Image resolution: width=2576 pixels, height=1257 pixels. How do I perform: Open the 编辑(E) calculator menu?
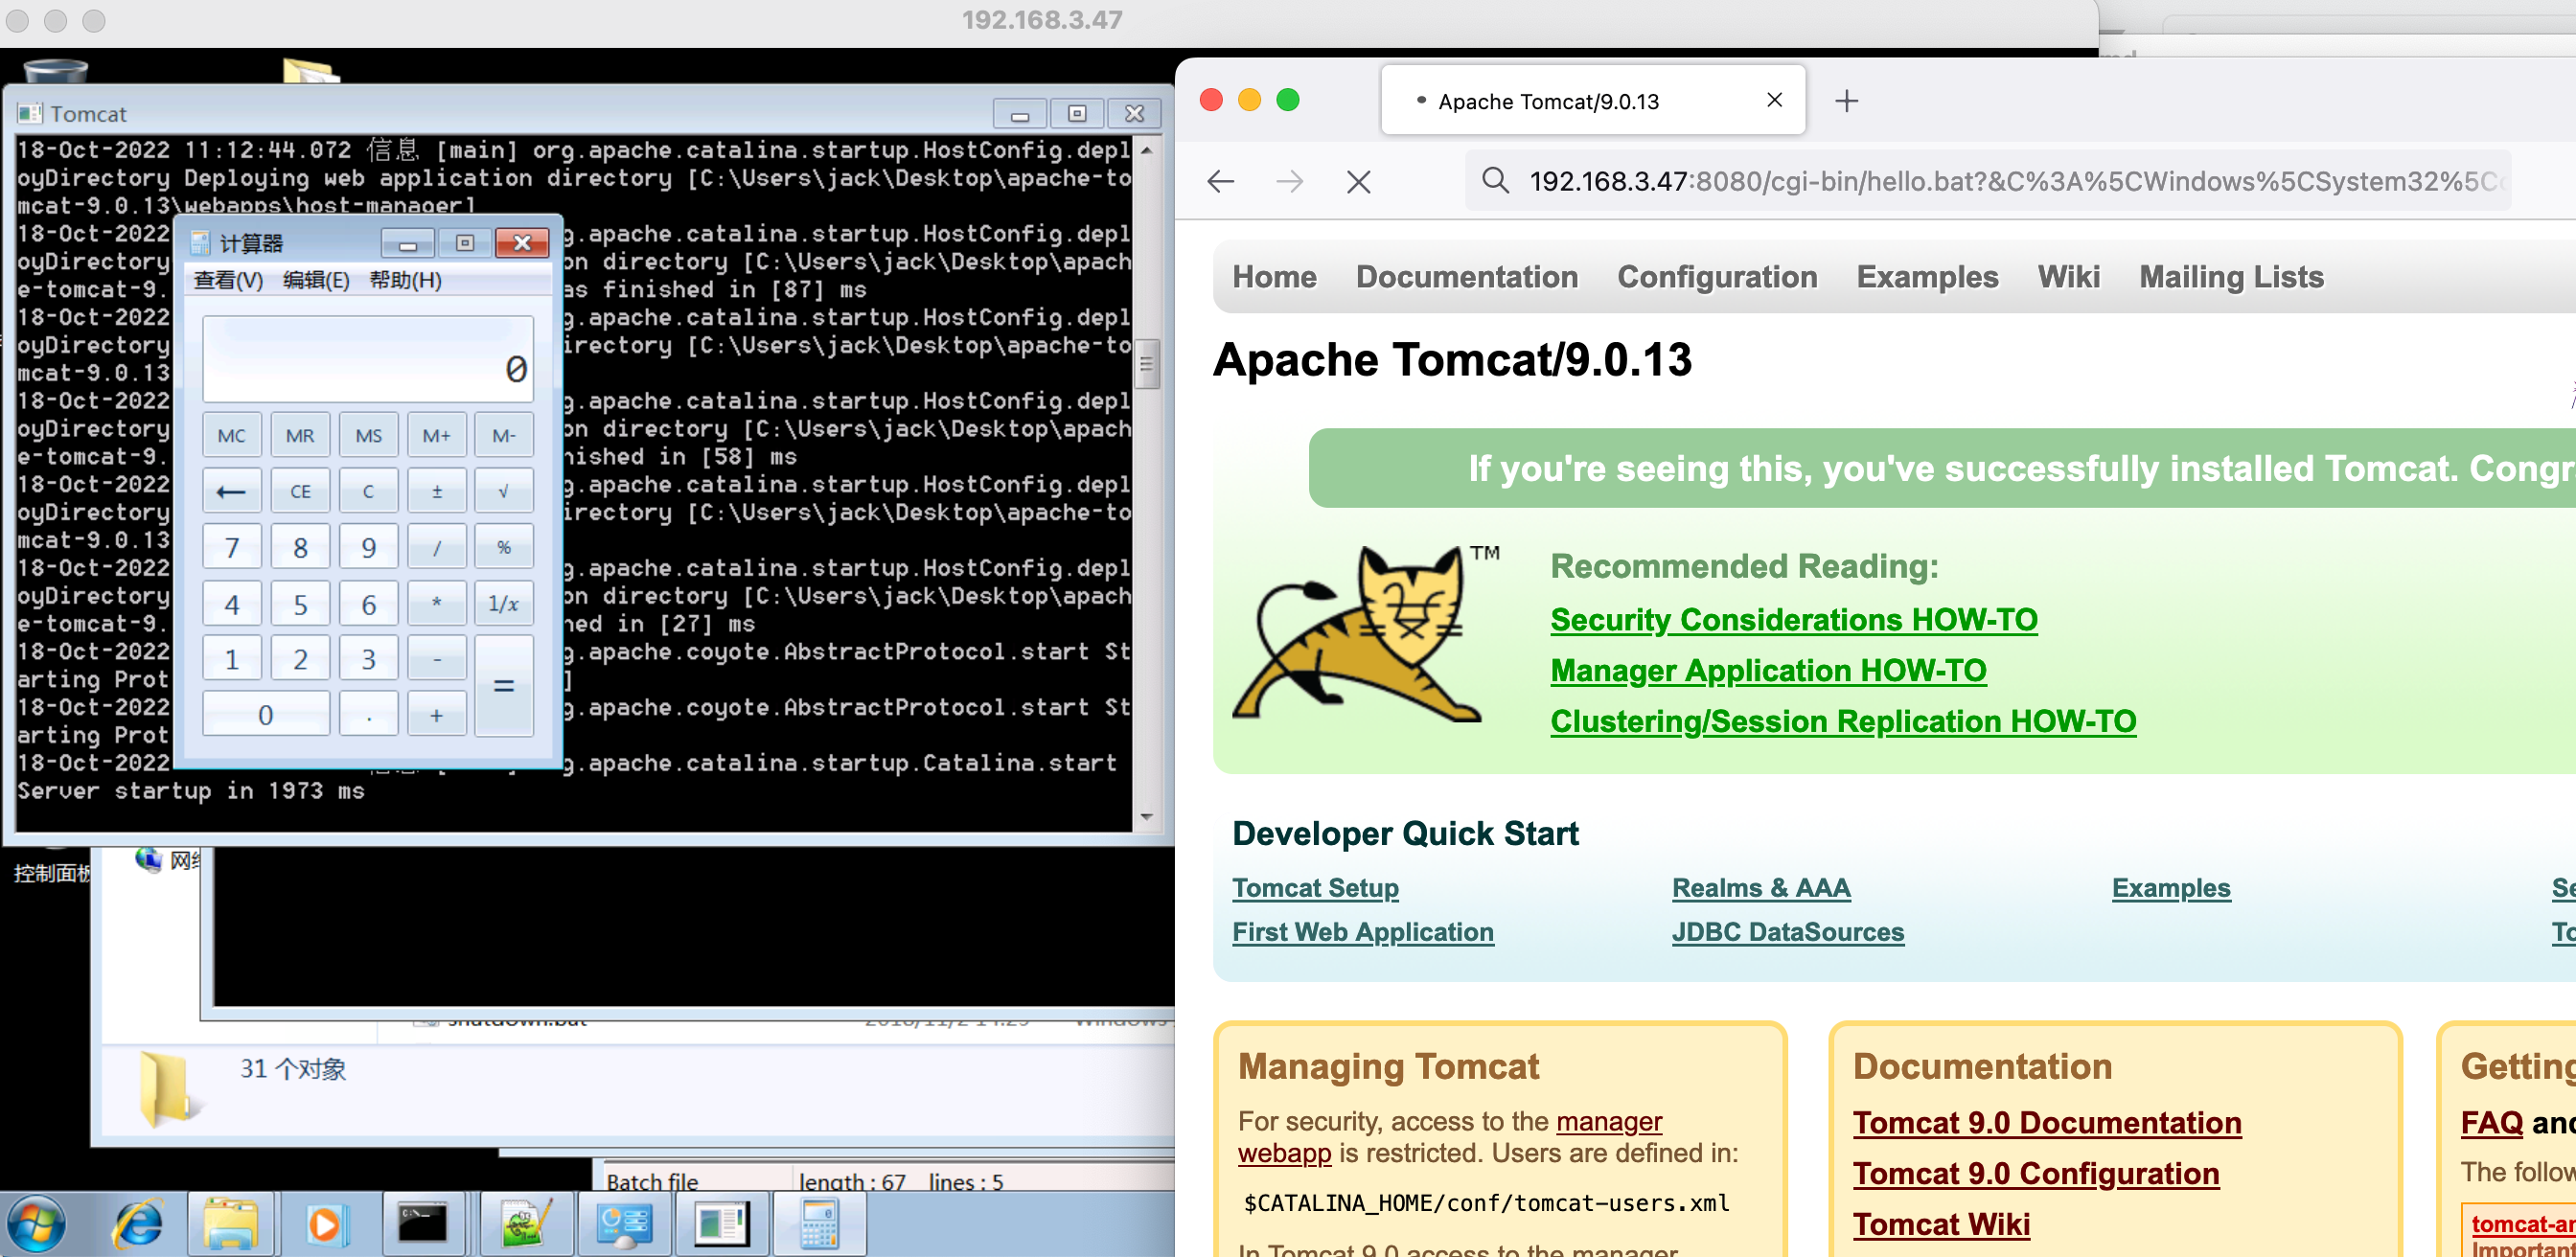[316, 280]
